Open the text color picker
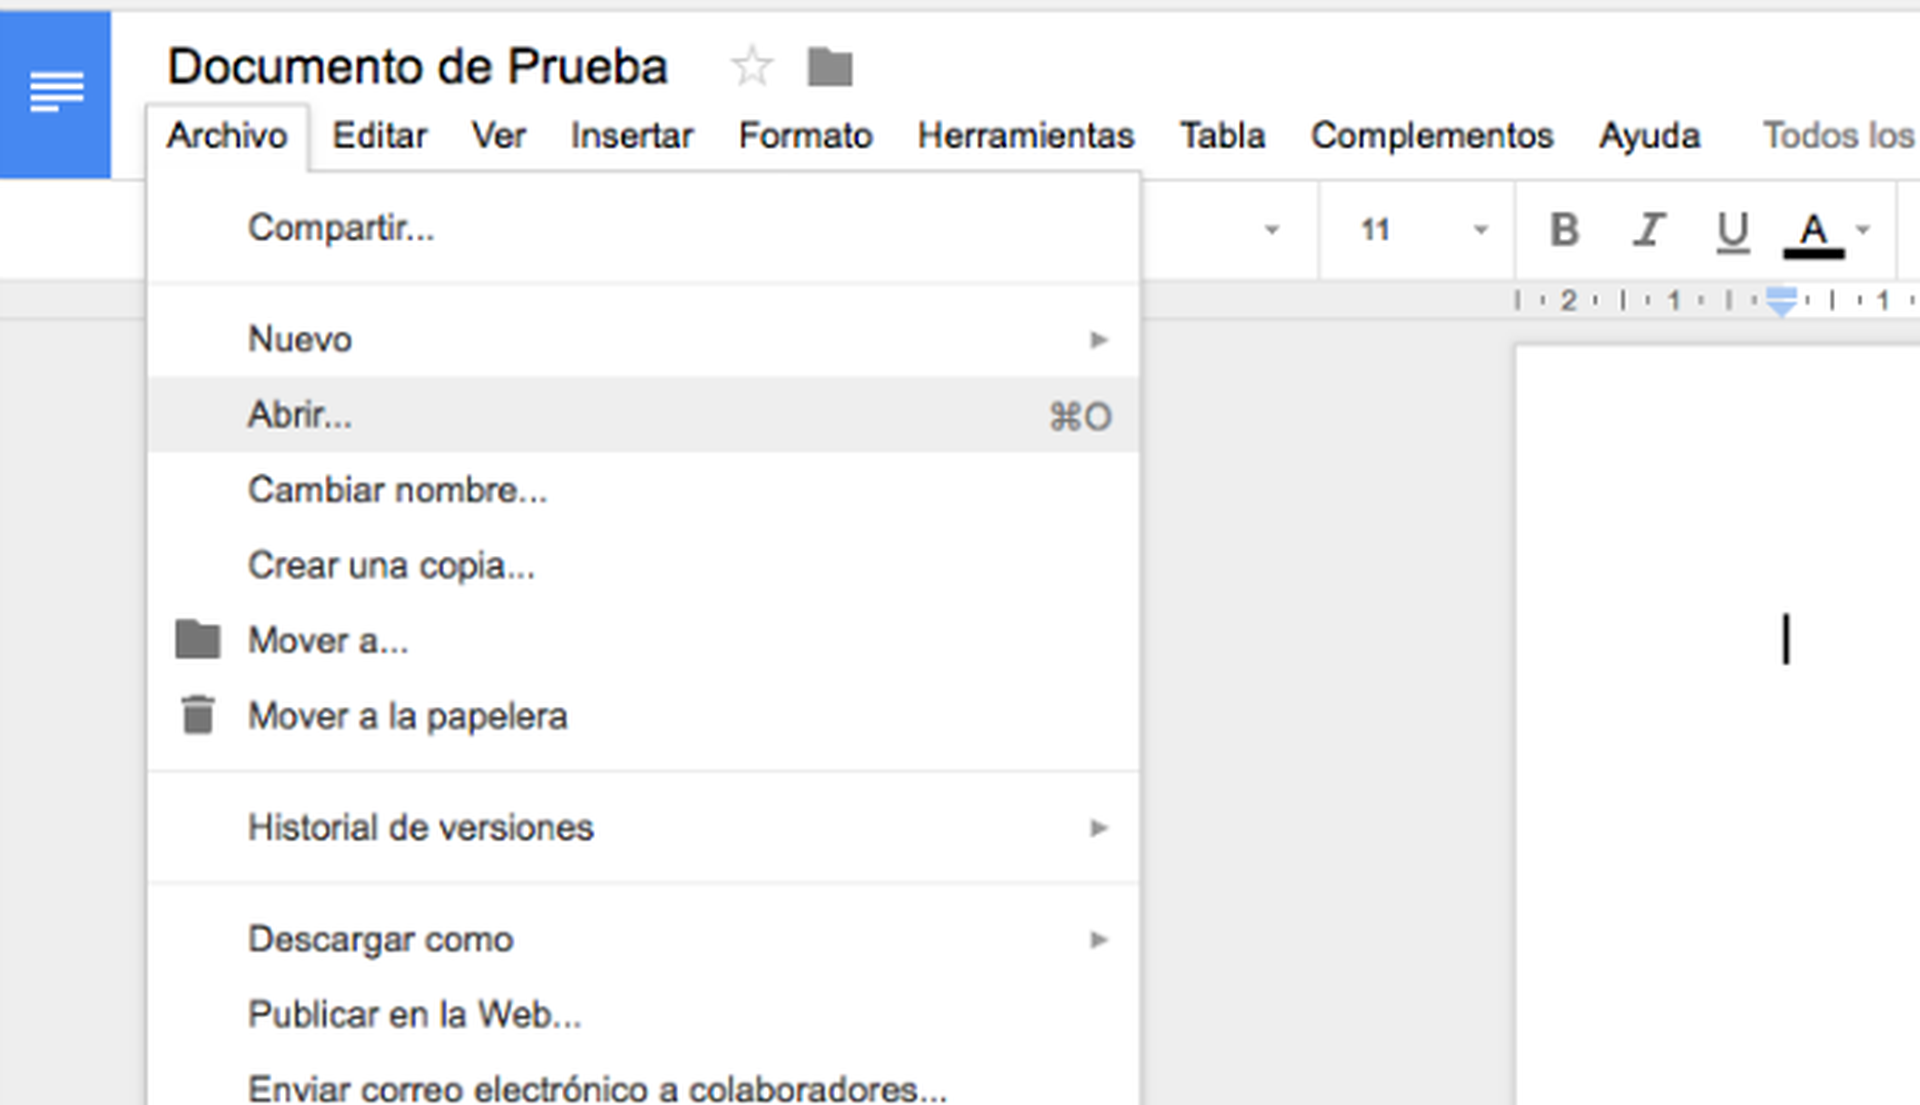1920x1105 pixels. tap(1812, 231)
